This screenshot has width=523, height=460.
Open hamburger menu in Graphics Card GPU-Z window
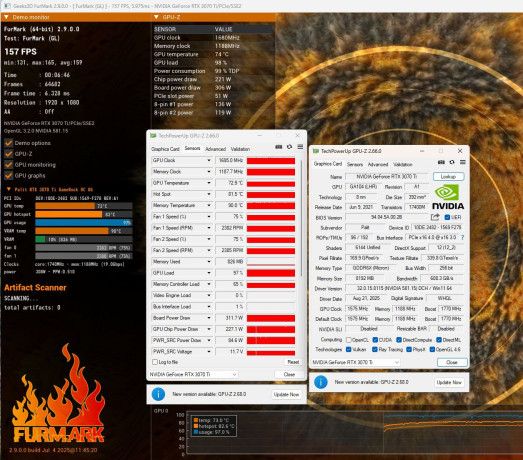463,162
